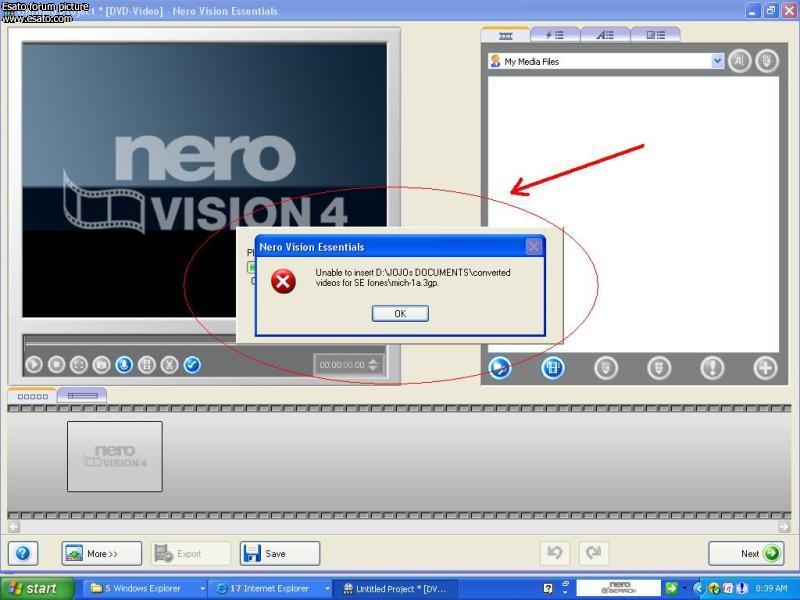Viewport: 800px width, 600px height.
Task: Click the exclamation mark round button
Action: pos(712,367)
